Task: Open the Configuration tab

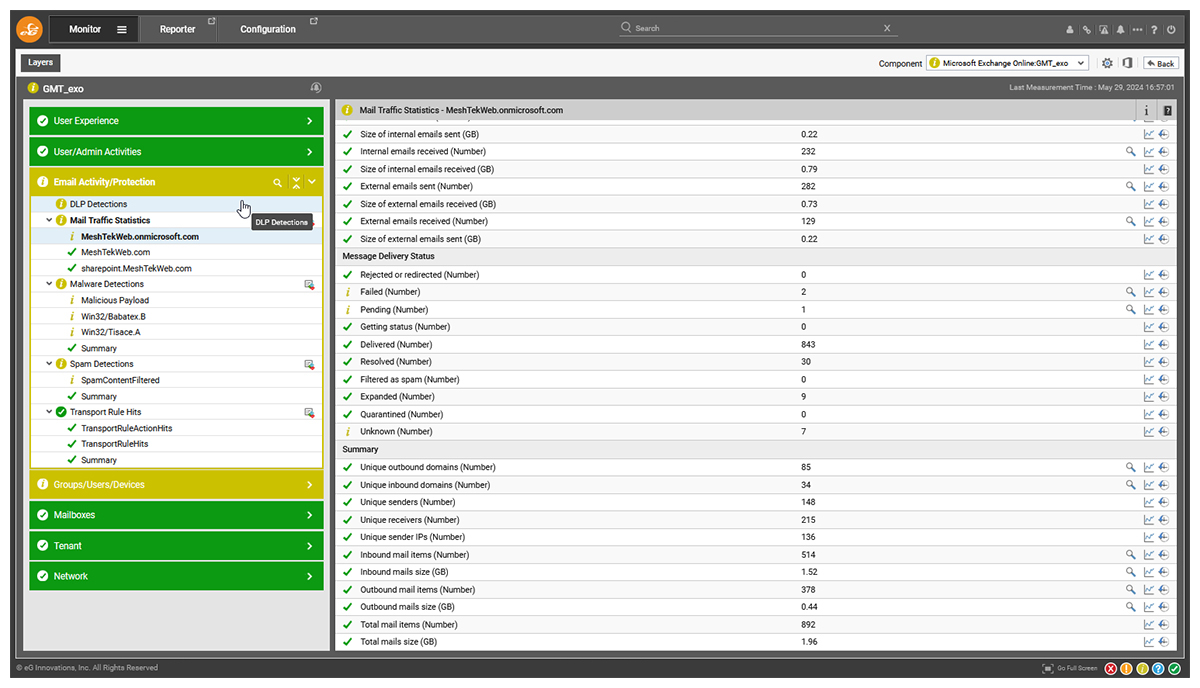Action: [269, 30]
